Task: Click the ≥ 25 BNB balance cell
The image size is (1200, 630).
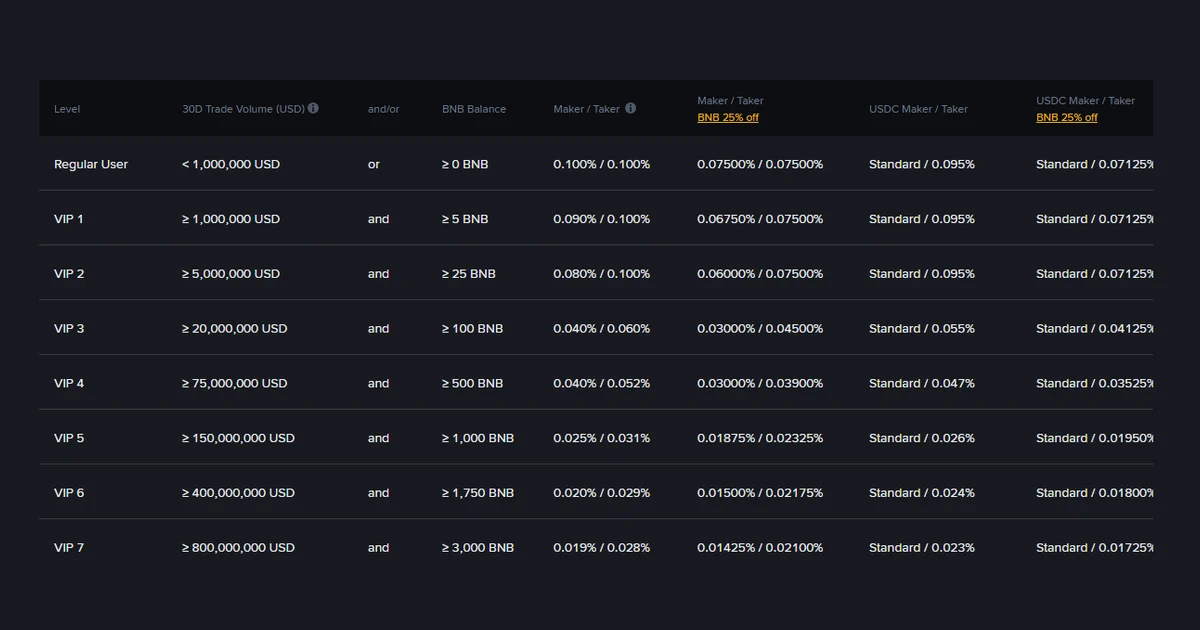Action: pyautogui.click(x=469, y=274)
